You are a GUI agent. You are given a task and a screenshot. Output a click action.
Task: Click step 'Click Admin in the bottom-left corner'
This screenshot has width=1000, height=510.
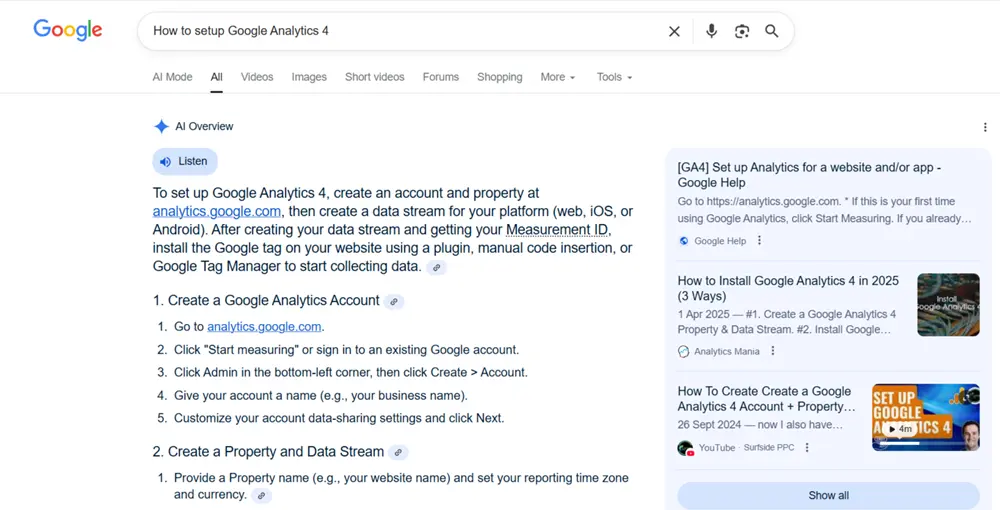(351, 372)
